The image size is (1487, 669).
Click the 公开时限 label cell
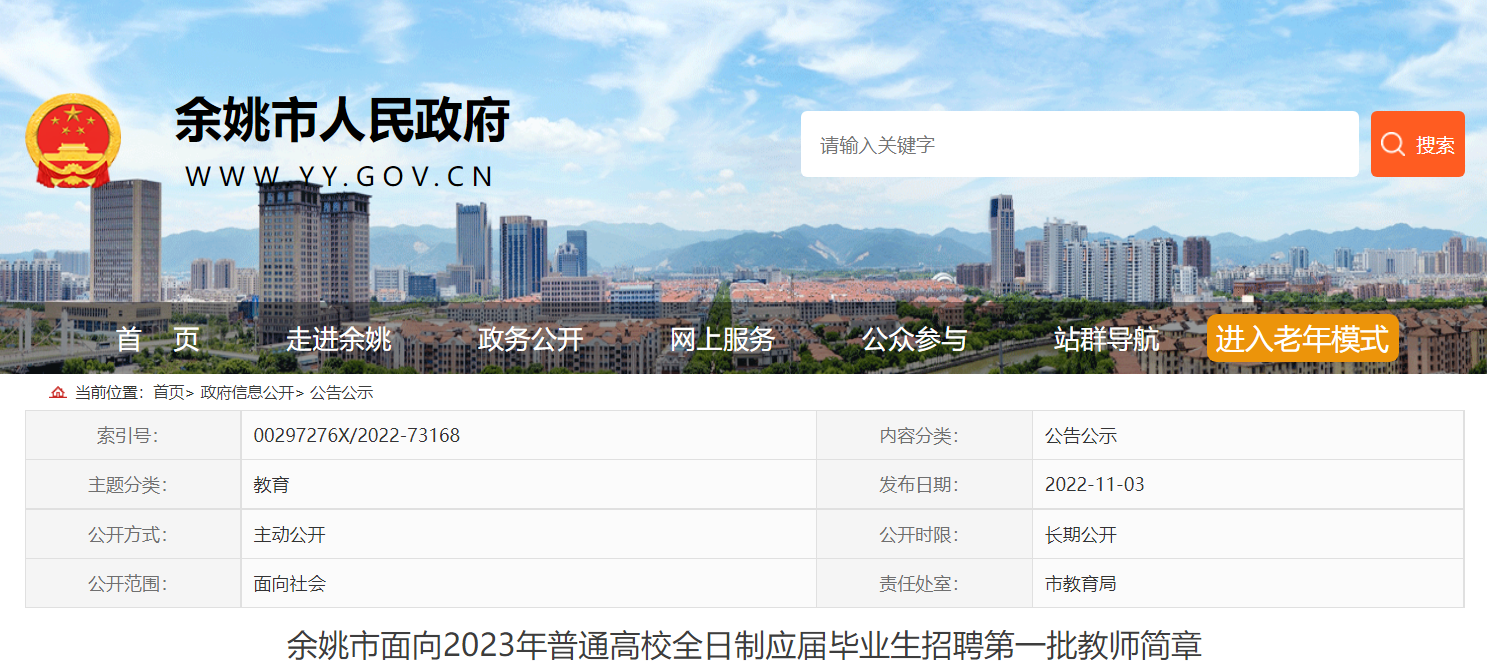tap(925, 535)
